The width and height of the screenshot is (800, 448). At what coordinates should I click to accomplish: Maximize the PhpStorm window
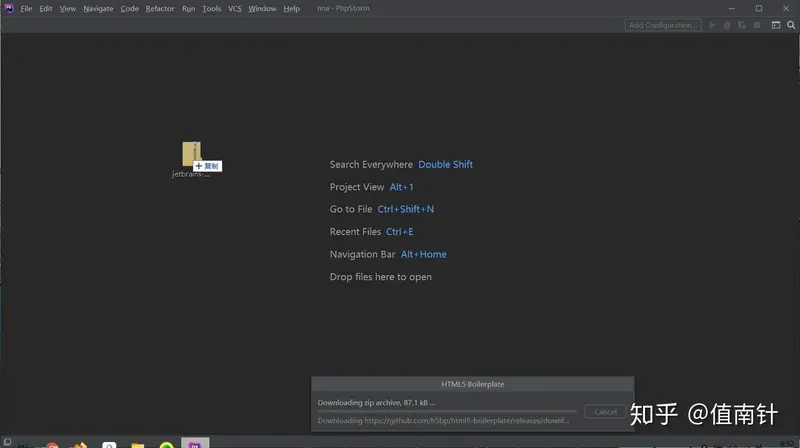click(759, 9)
